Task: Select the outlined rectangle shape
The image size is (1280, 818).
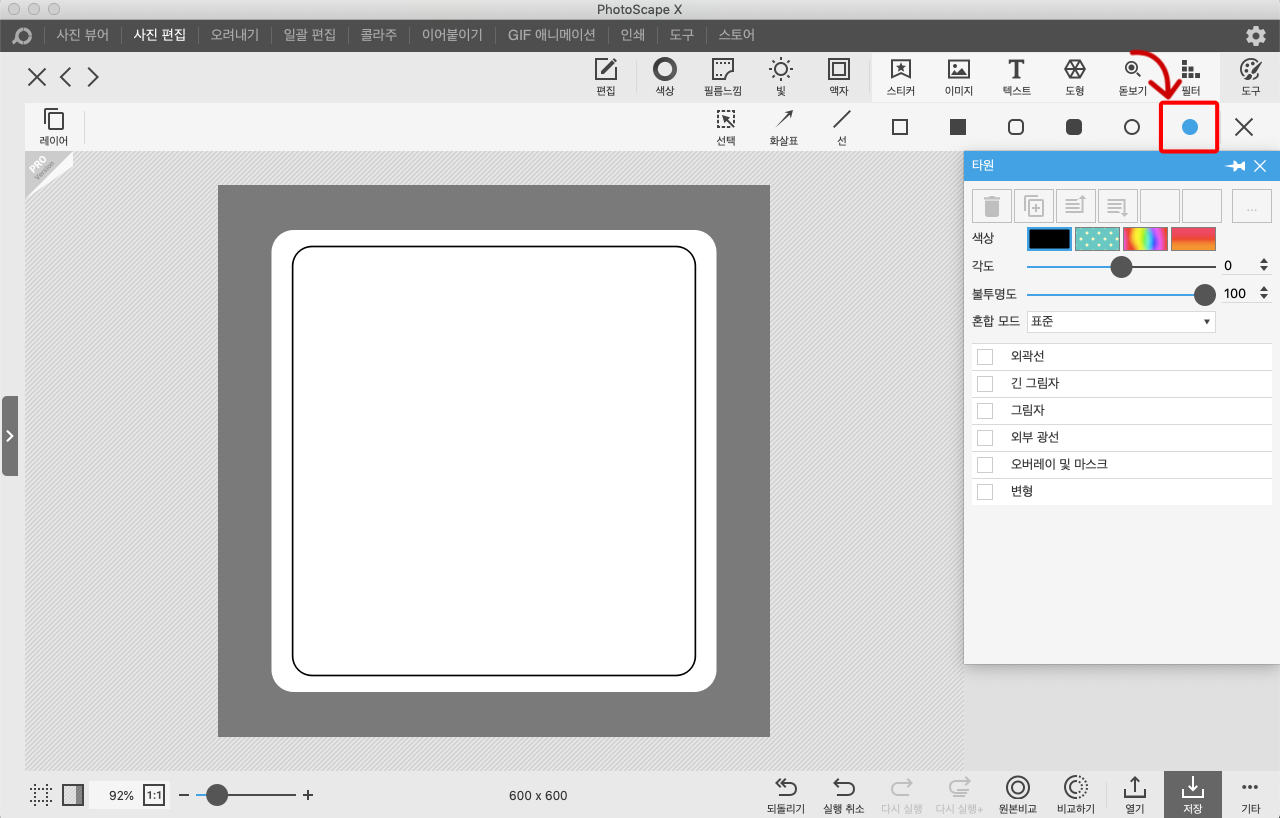Action: [900, 127]
